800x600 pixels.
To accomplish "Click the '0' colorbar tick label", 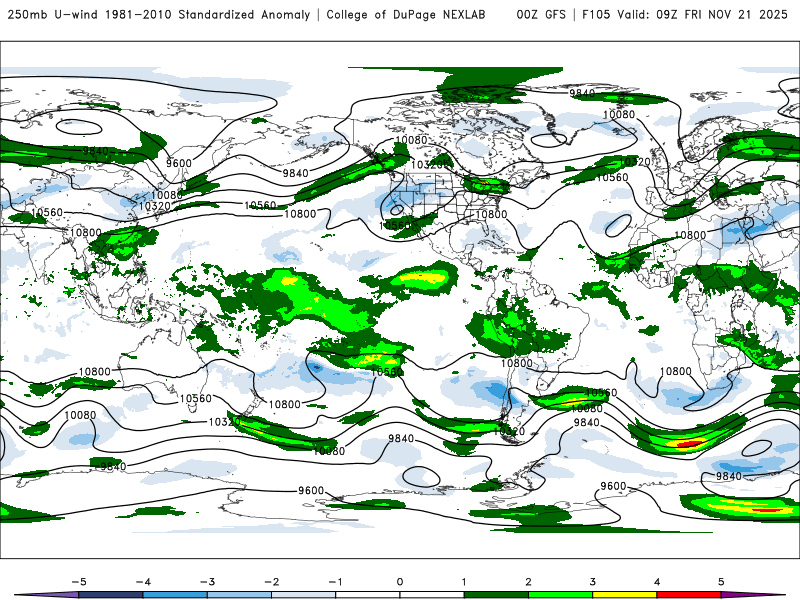I will pos(400,582).
